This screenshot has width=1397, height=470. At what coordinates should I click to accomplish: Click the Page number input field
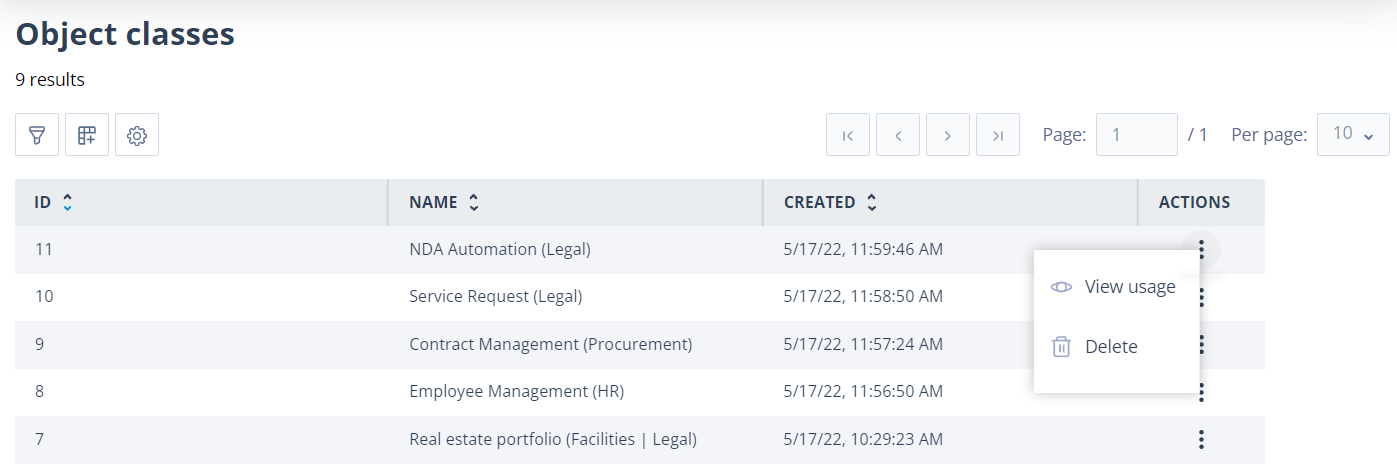[1137, 134]
